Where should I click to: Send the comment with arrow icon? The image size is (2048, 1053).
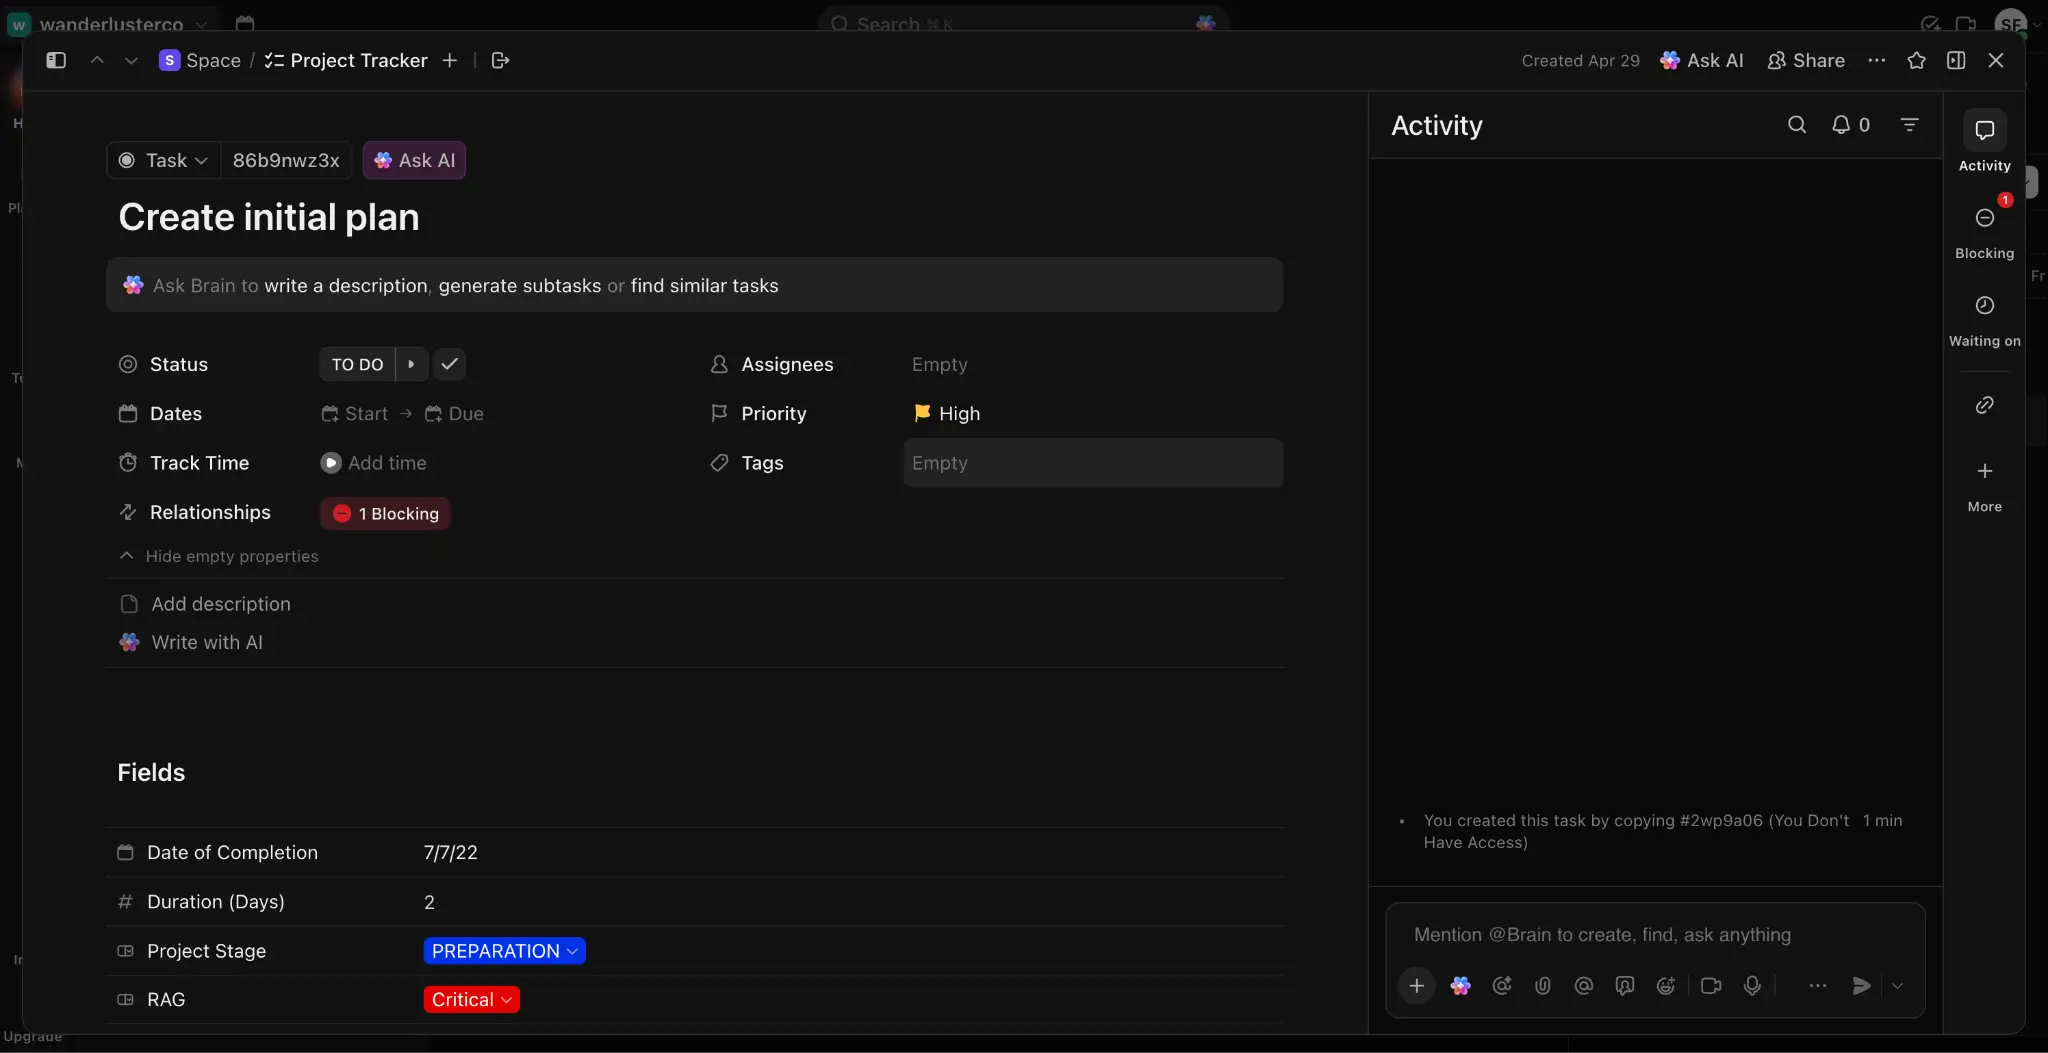(x=1861, y=986)
